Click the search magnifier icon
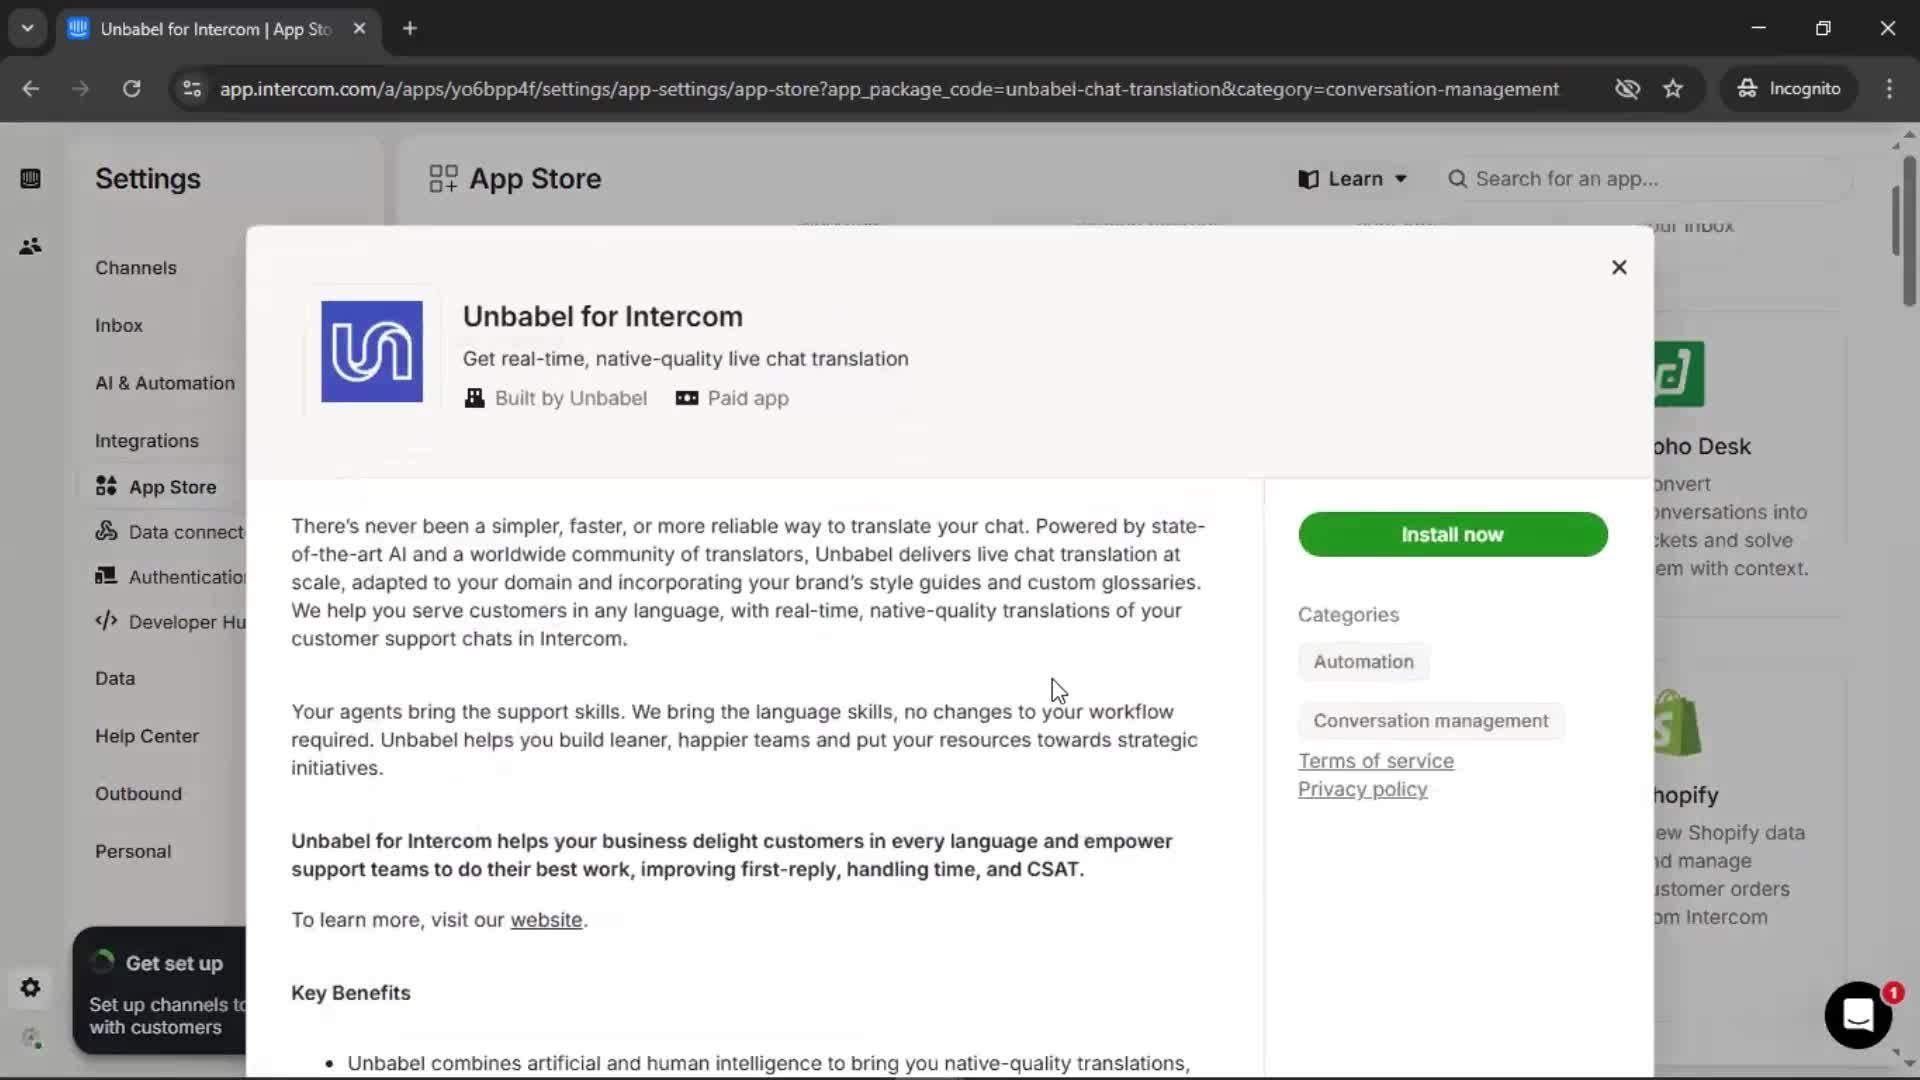This screenshot has width=1920, height=1080. point(1457,179)
